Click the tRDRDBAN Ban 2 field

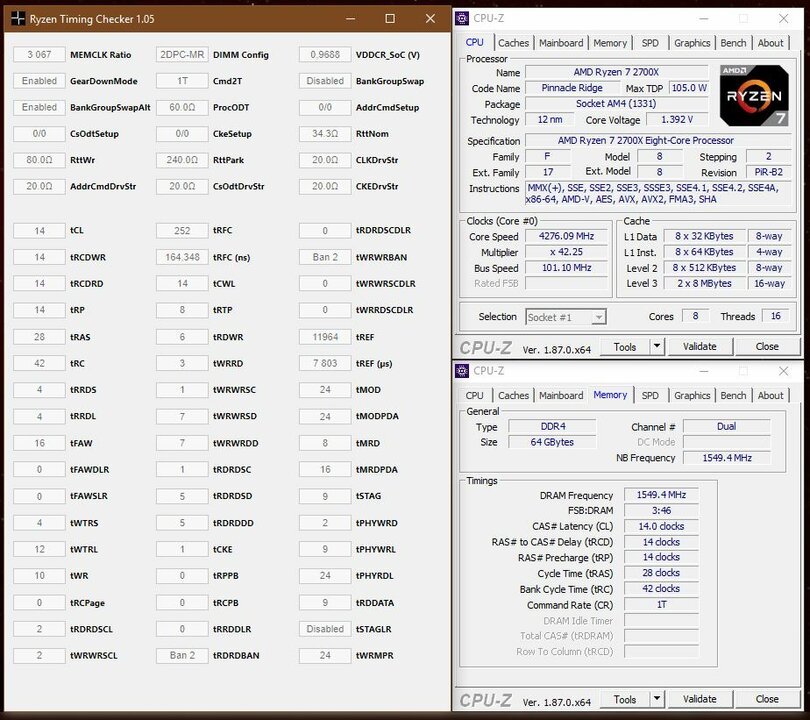182,655
